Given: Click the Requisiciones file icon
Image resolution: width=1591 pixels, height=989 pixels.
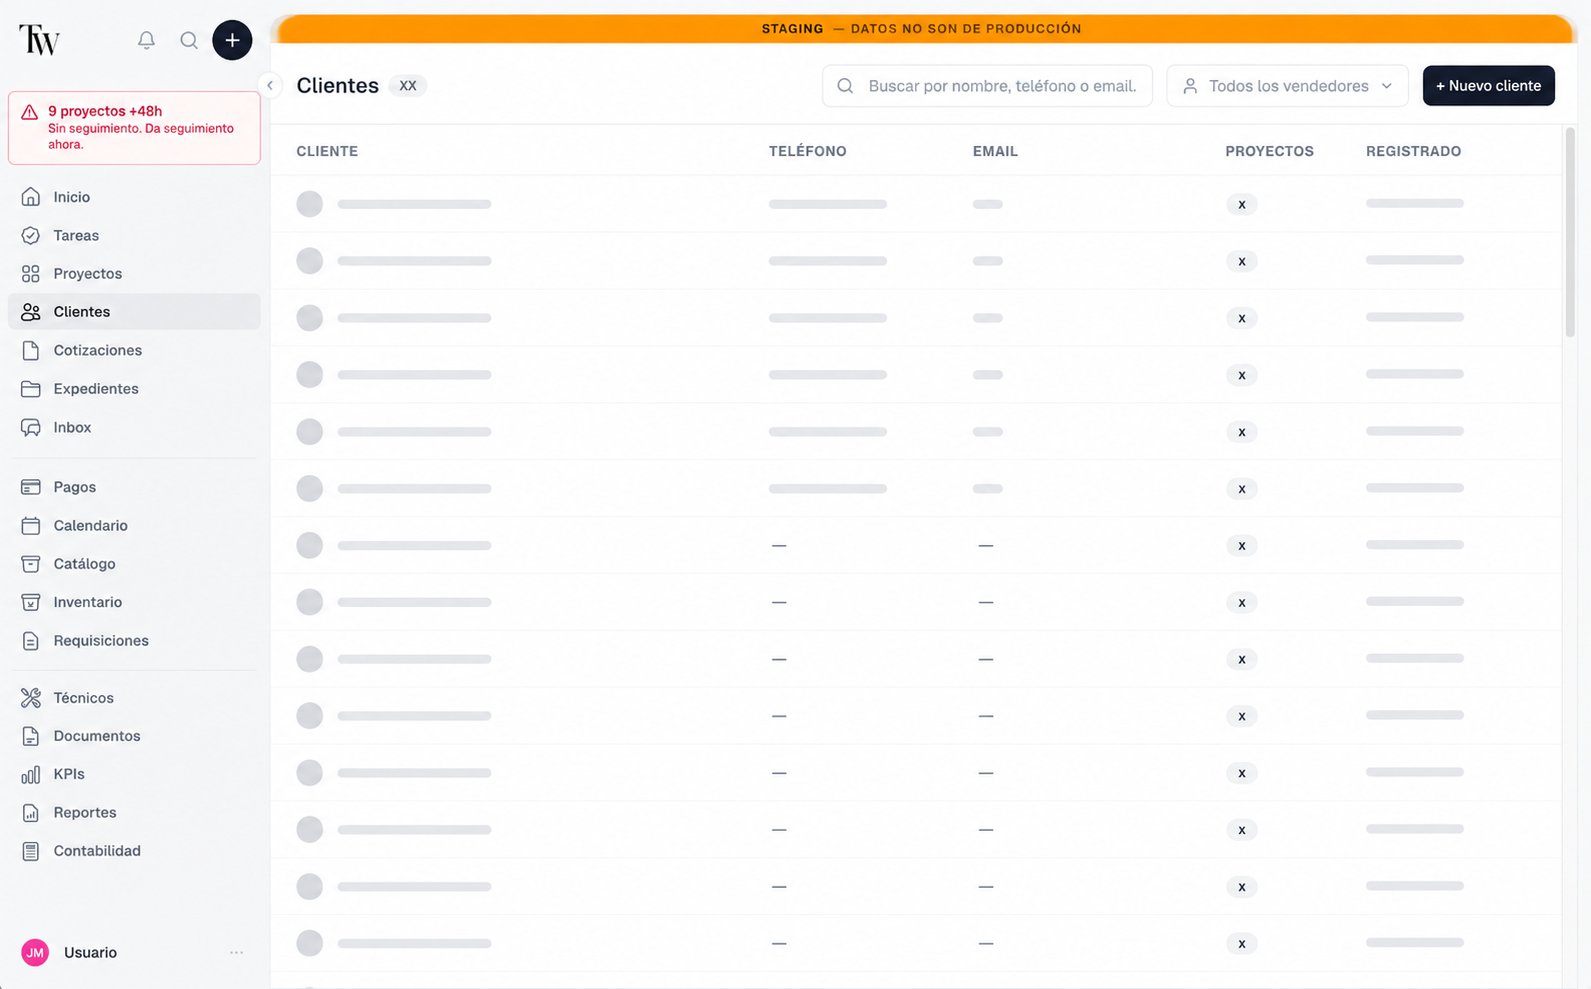Looking at the screenshot, I should pyautogui.click(x=31, y=641).
